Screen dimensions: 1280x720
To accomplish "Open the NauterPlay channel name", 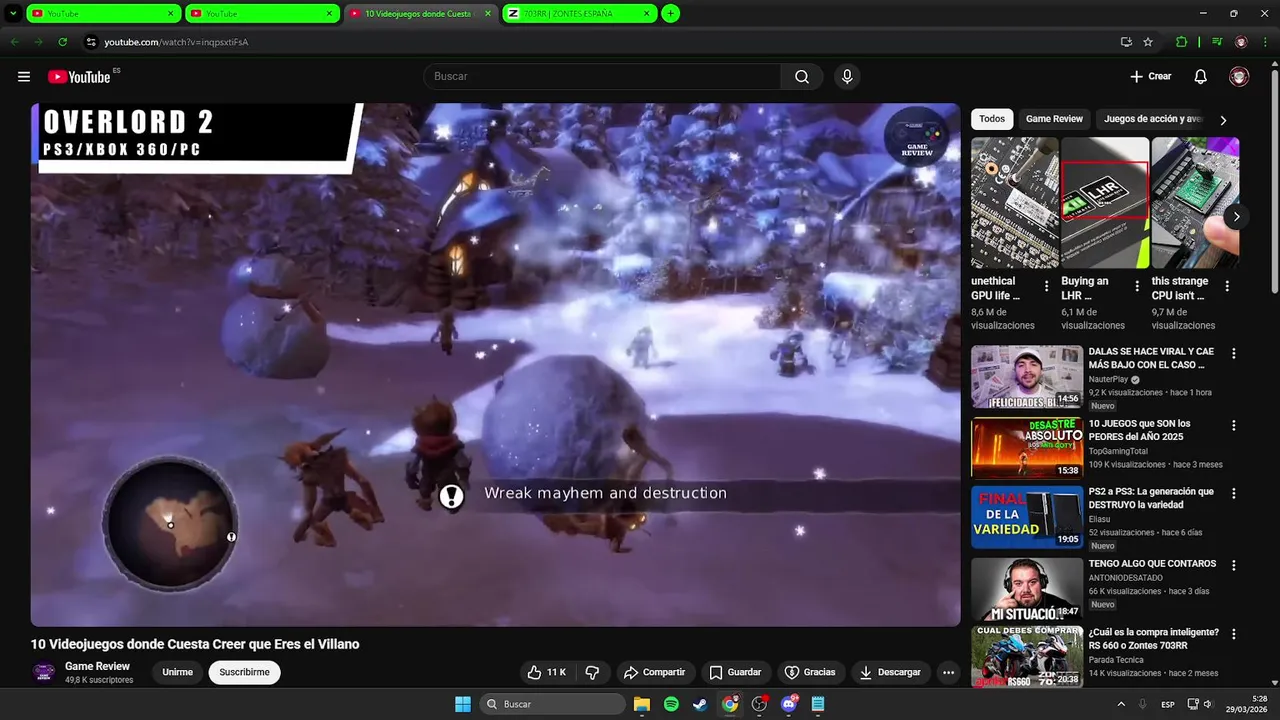I will click(x=1108, y=380).
